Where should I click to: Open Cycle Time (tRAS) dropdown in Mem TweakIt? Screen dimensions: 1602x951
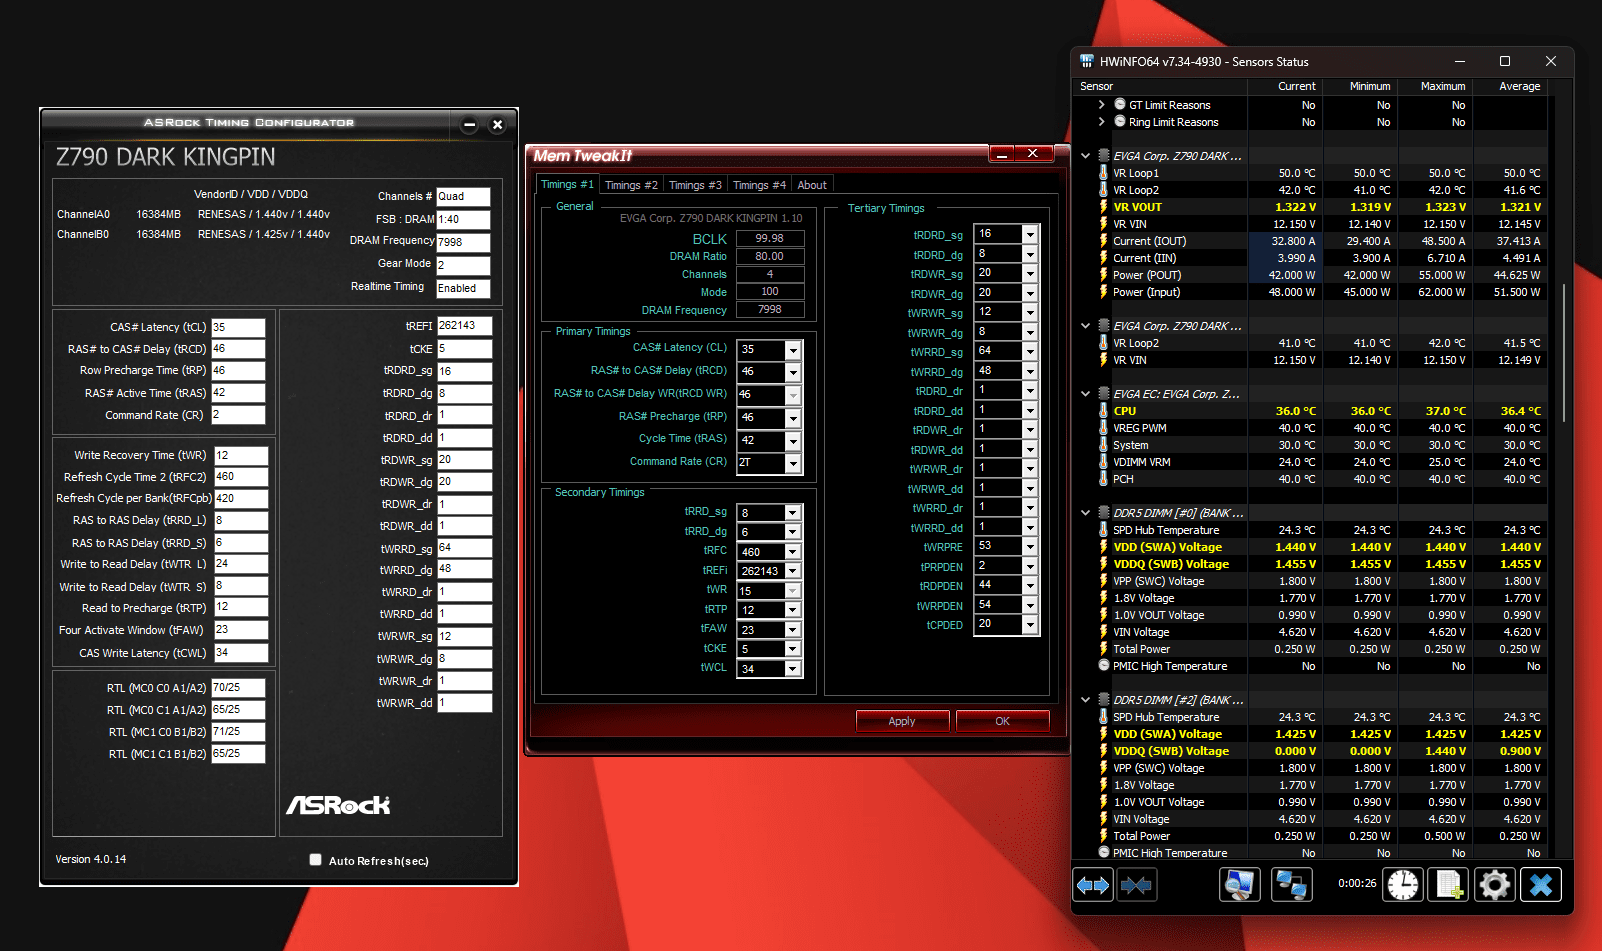pyautogui.click(x=793, y=441)
